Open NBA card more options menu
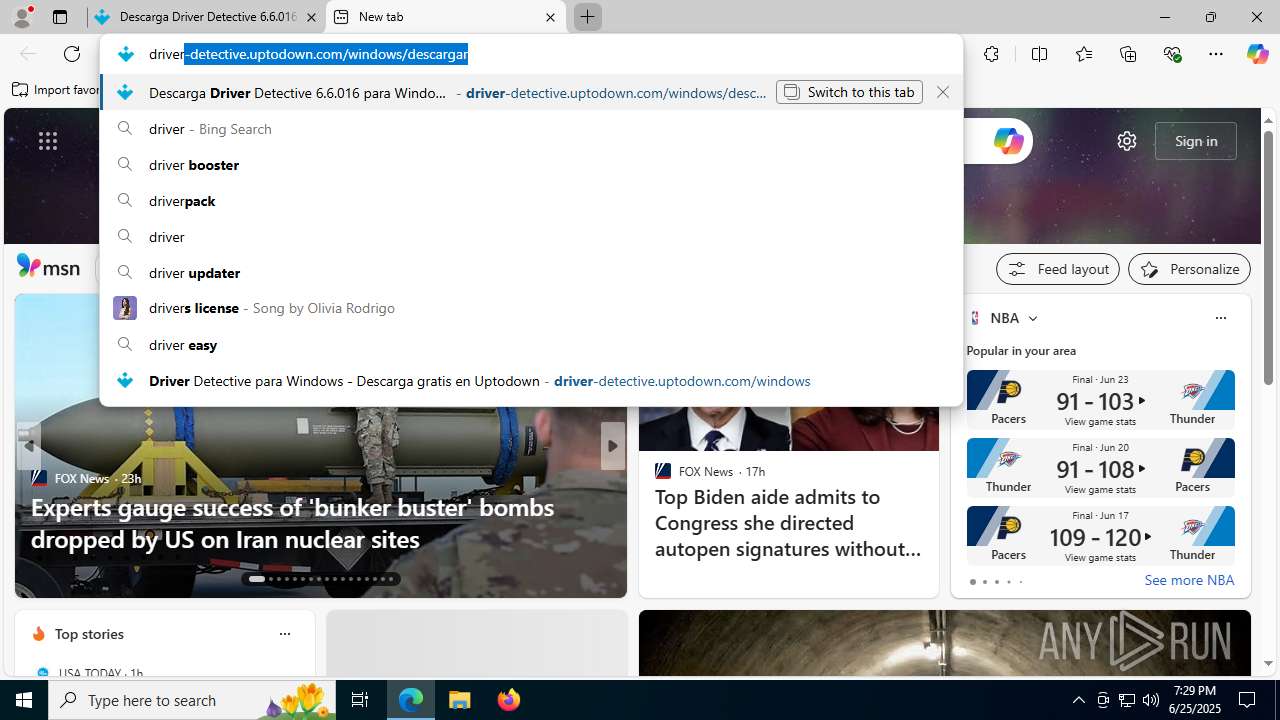 pyautogui.click(x=1220, y=318)
